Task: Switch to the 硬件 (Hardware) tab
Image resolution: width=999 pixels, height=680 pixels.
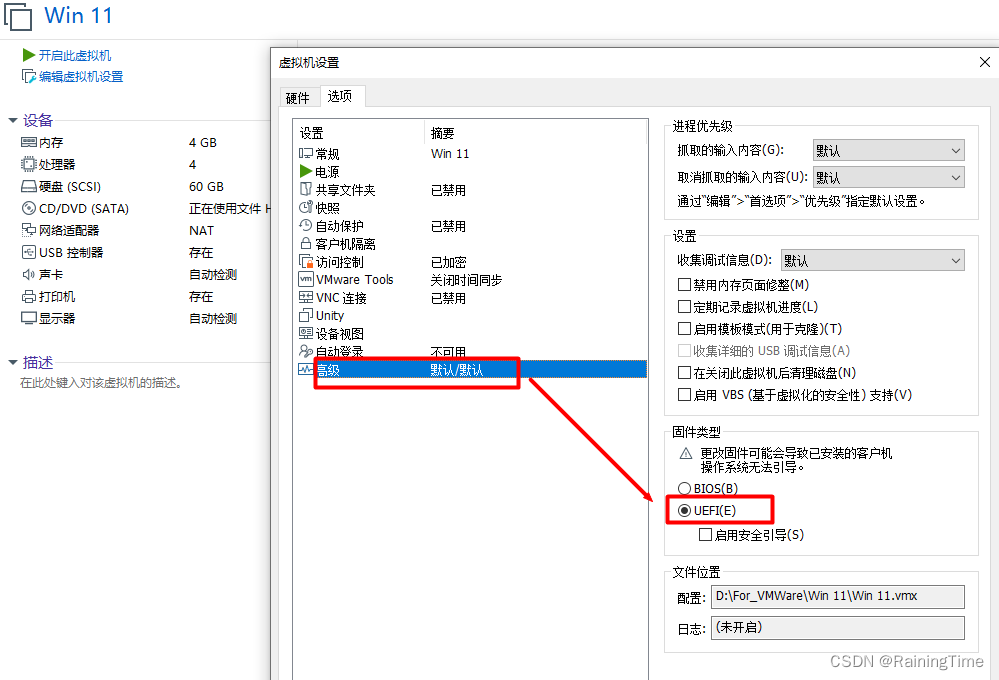Action: [x=298, y=98]
